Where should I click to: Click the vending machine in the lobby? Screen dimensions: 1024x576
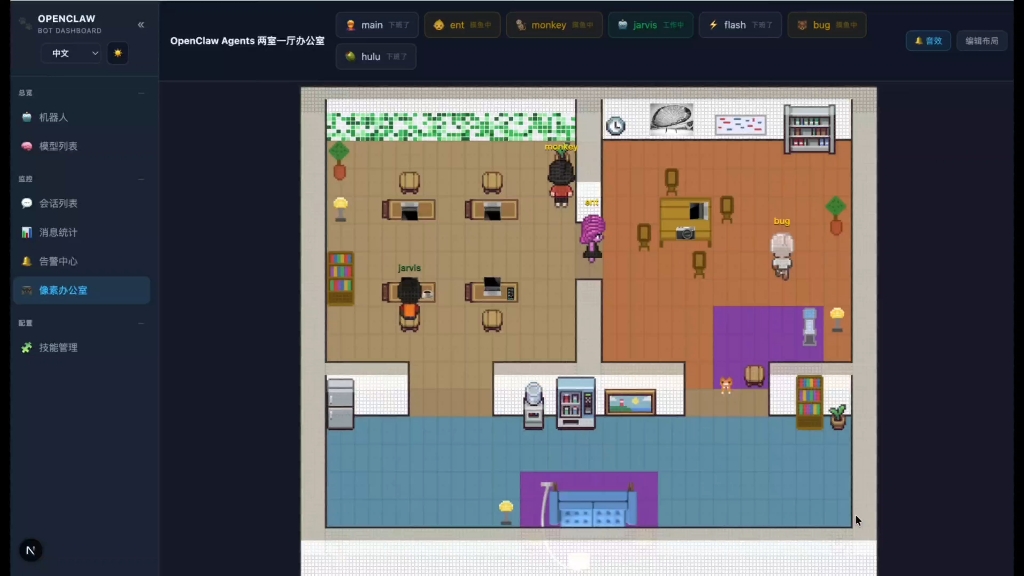[x=575, y=403]
